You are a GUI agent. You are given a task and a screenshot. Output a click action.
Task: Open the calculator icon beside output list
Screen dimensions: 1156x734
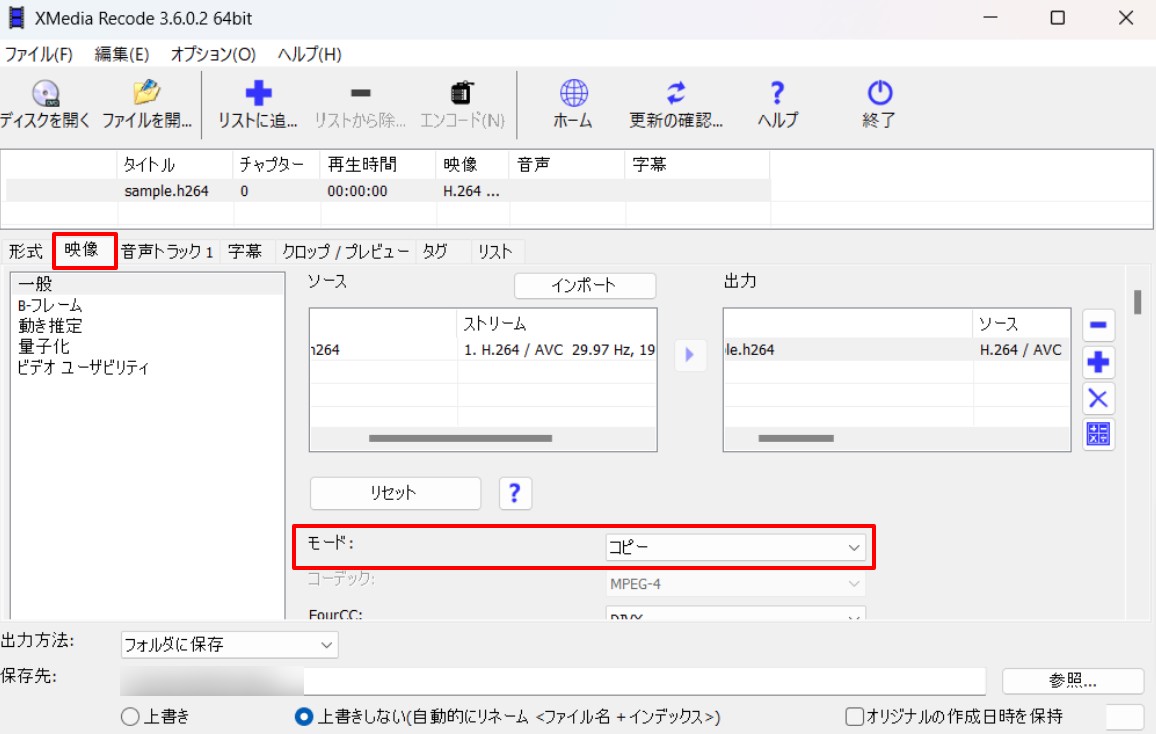click(x=1098, y=434)
